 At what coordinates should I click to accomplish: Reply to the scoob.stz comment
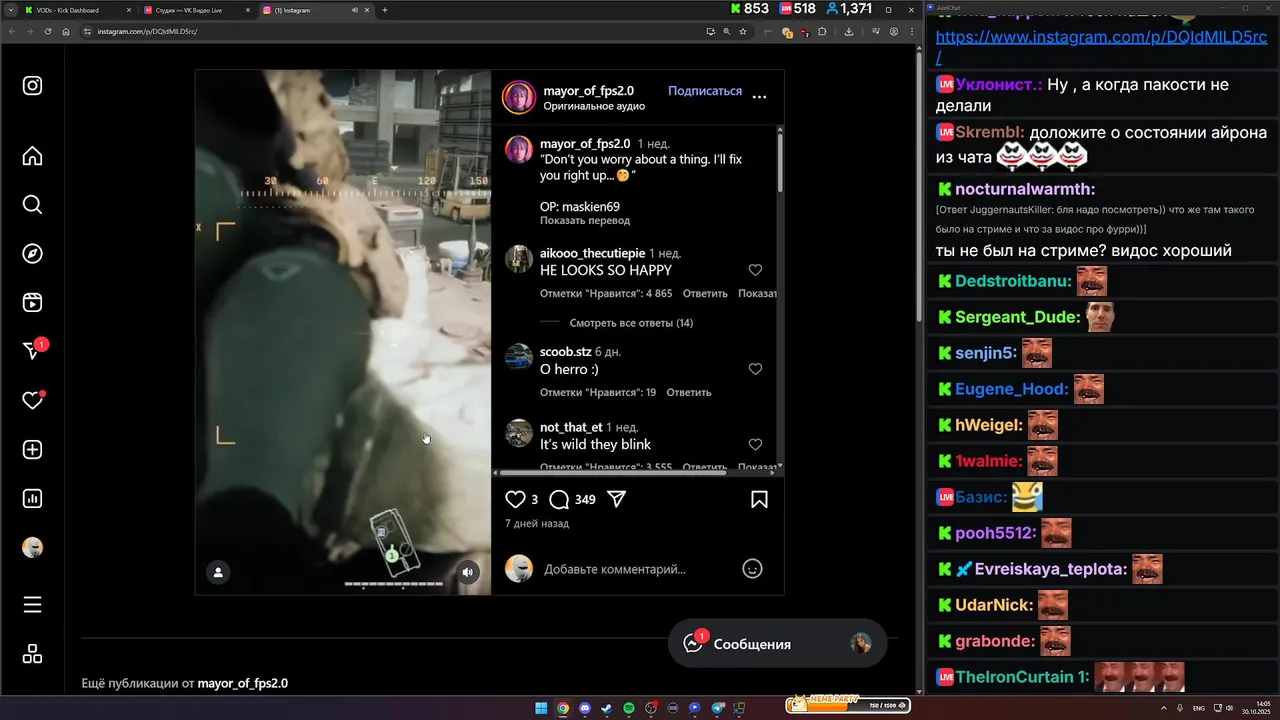[x=689, y=393]
